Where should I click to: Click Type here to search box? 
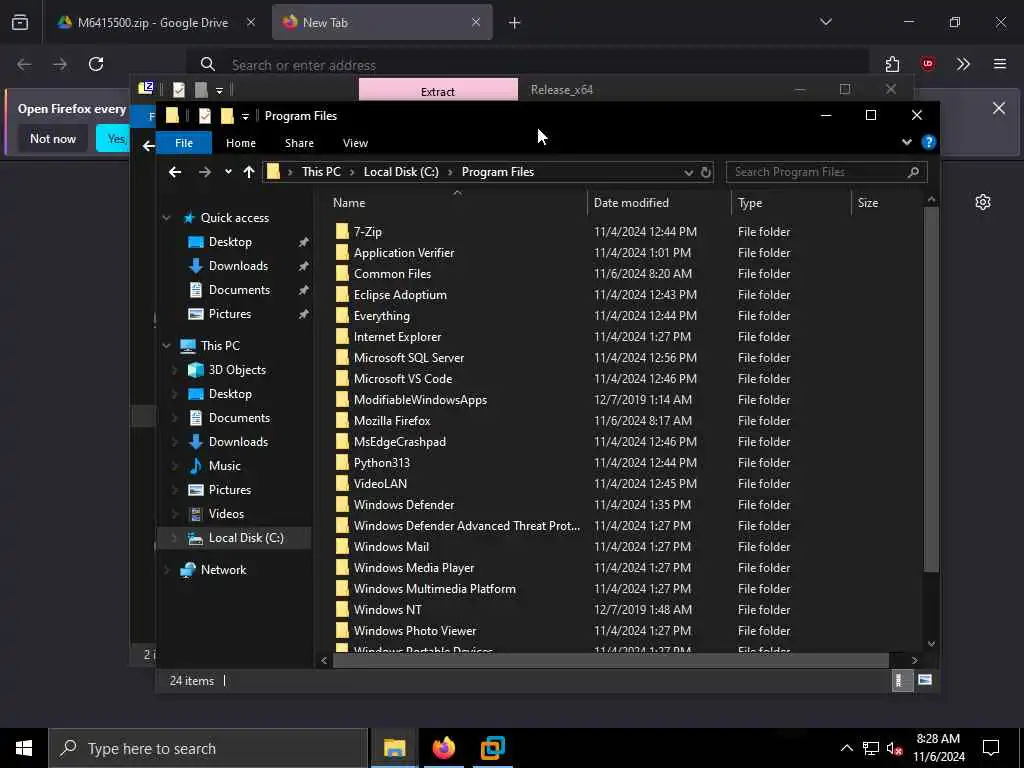[x=208, y=748]
